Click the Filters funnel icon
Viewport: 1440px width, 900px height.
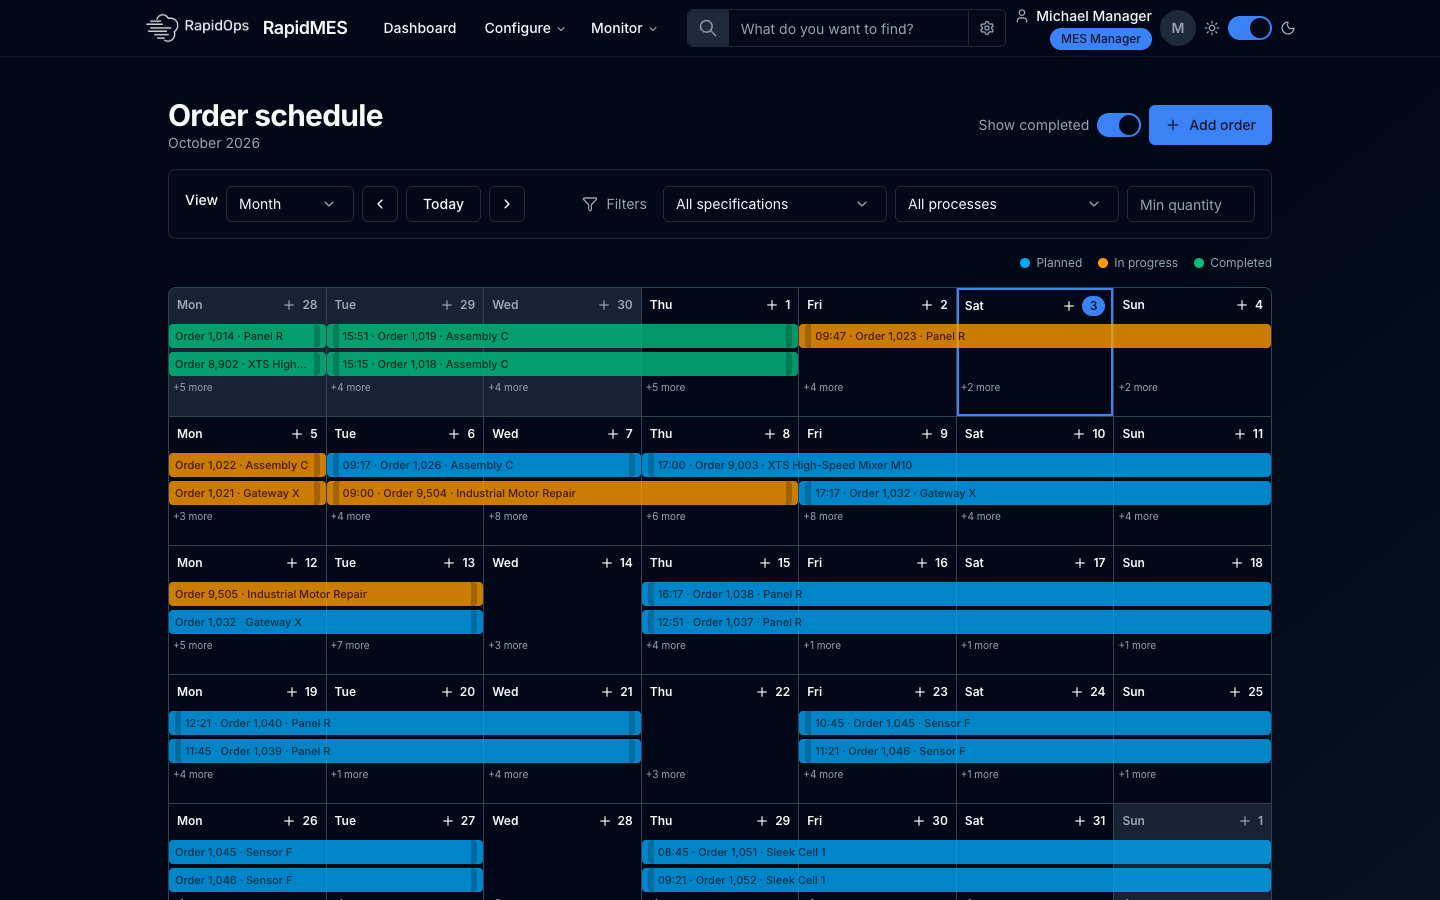(x=590, y=204)
